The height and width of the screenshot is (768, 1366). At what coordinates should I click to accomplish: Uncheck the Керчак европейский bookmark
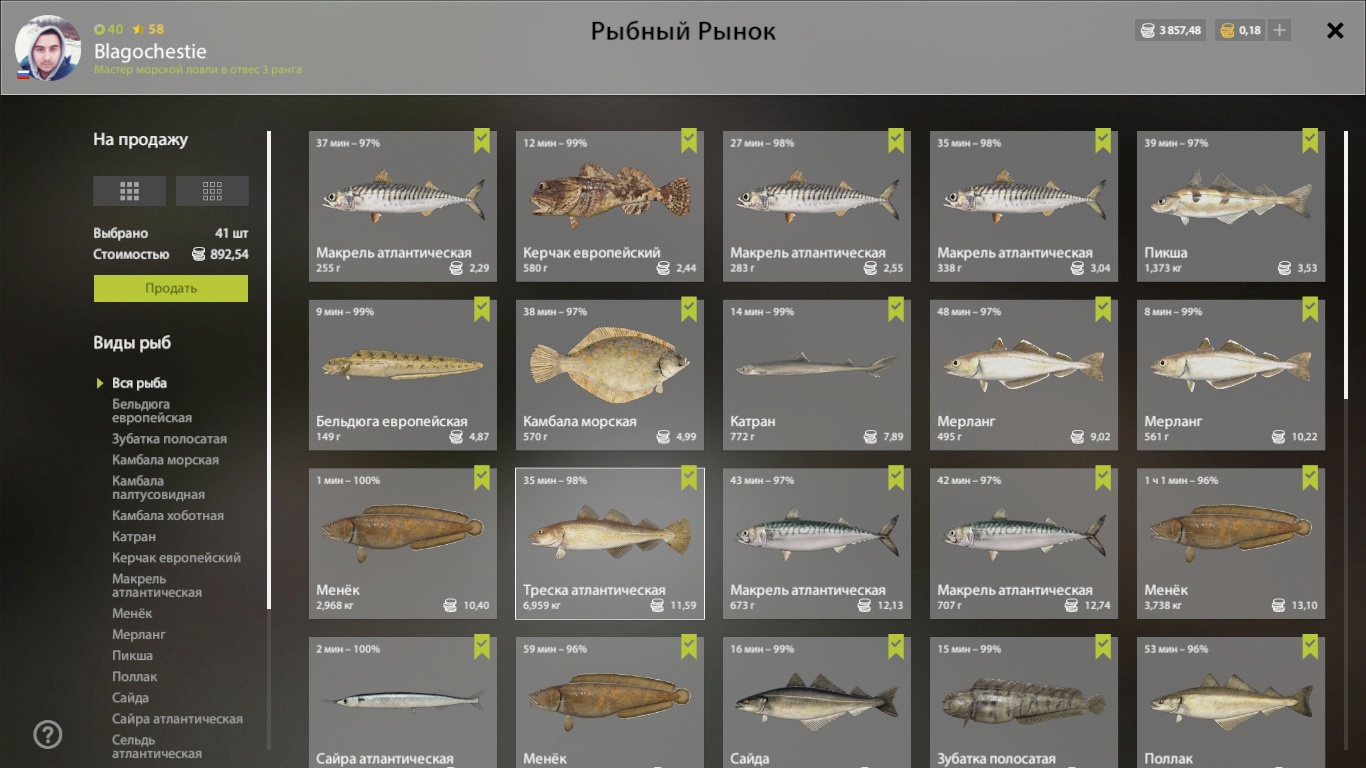(689, 141)
